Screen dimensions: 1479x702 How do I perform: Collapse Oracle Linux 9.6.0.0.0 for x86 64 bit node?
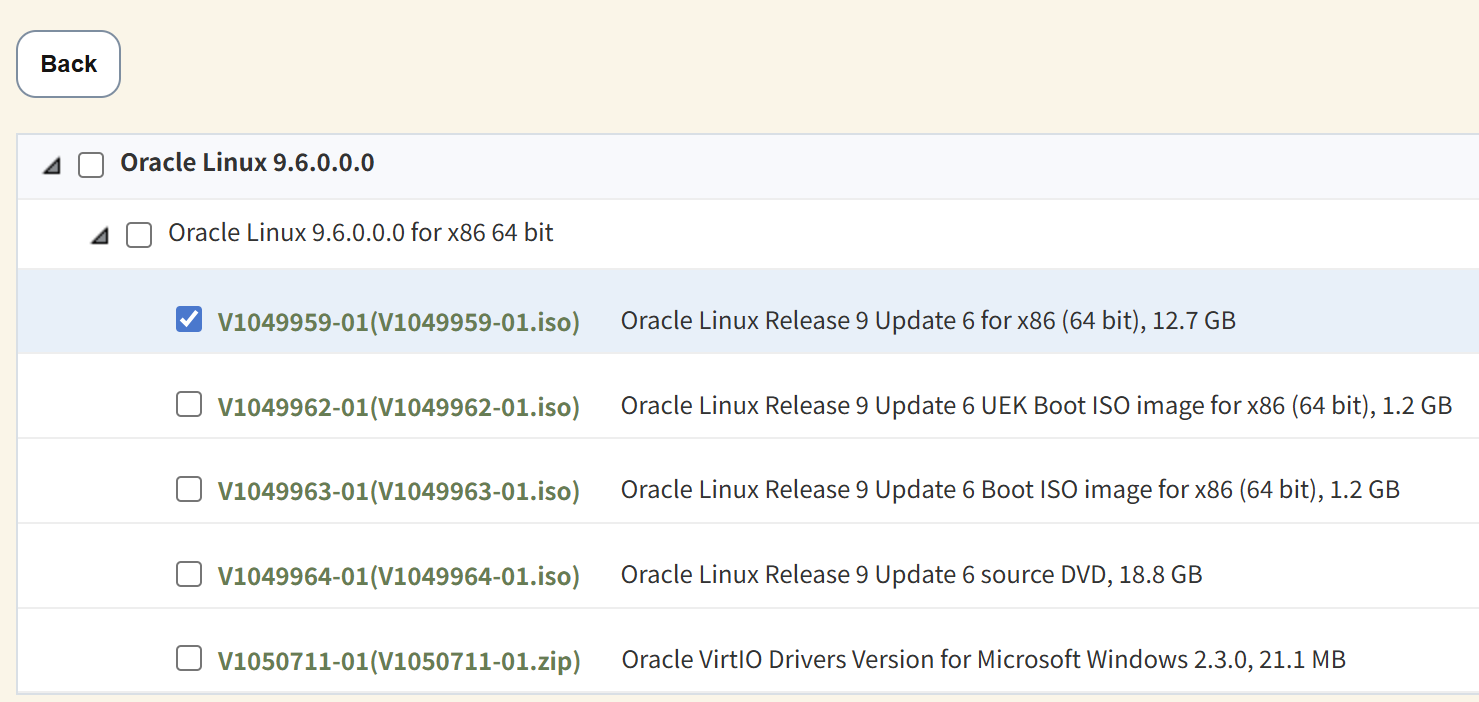99,237
